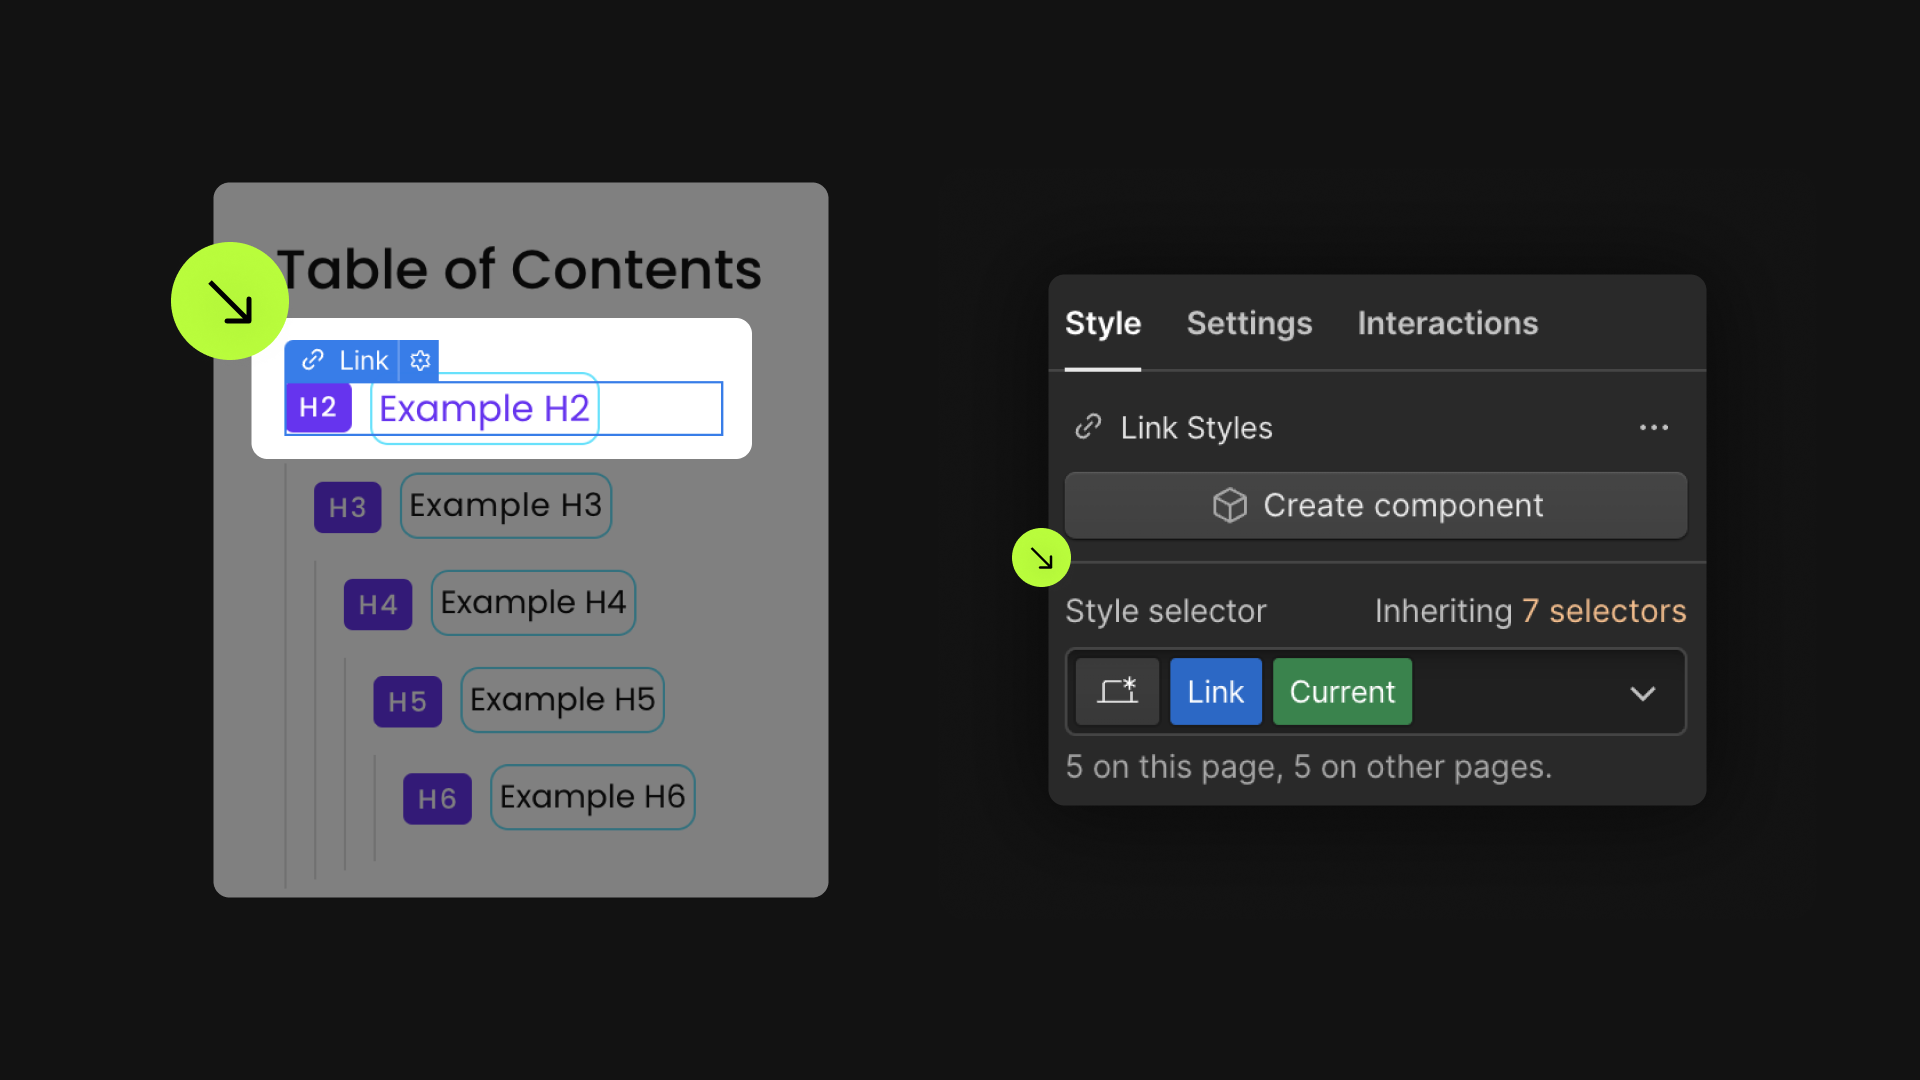The image size is (1920, 1080).
Task: Click the H5 heading badge
Action: (x=407, y=701)
